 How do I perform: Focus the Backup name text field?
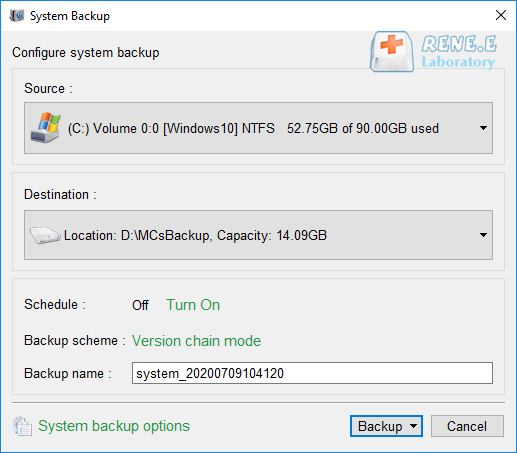pyautogui.click(x=312, y=373)
